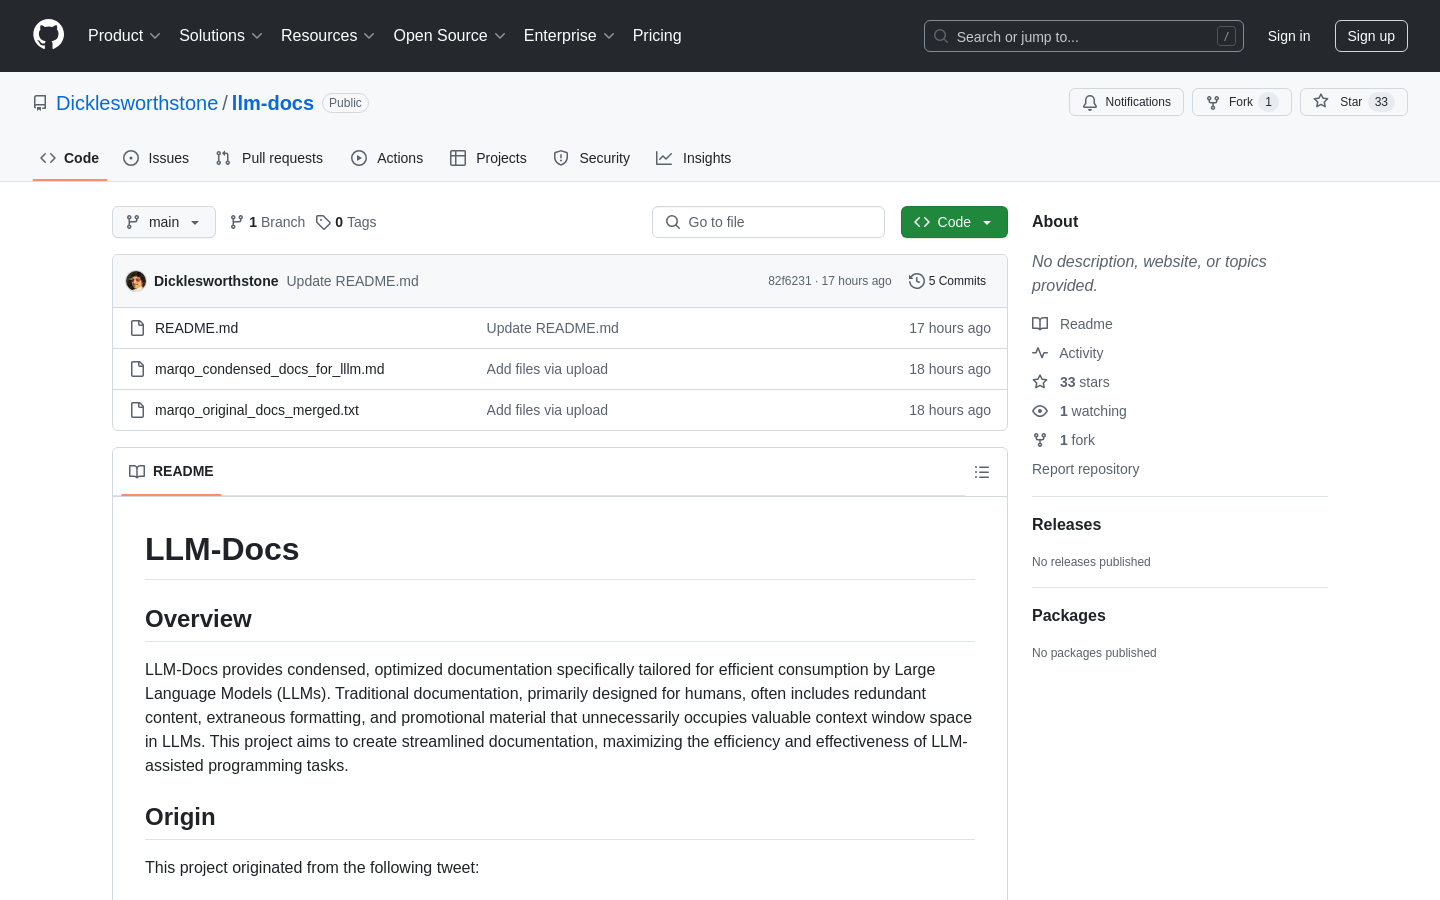
Task: Click the bell icon in Notifications
Action: 1090,102
